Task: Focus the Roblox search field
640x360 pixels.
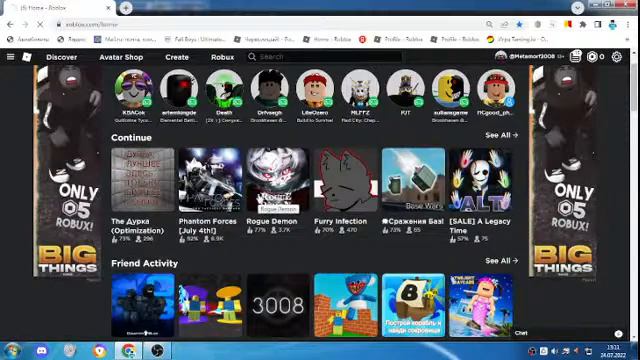Action: click(324, 57)
